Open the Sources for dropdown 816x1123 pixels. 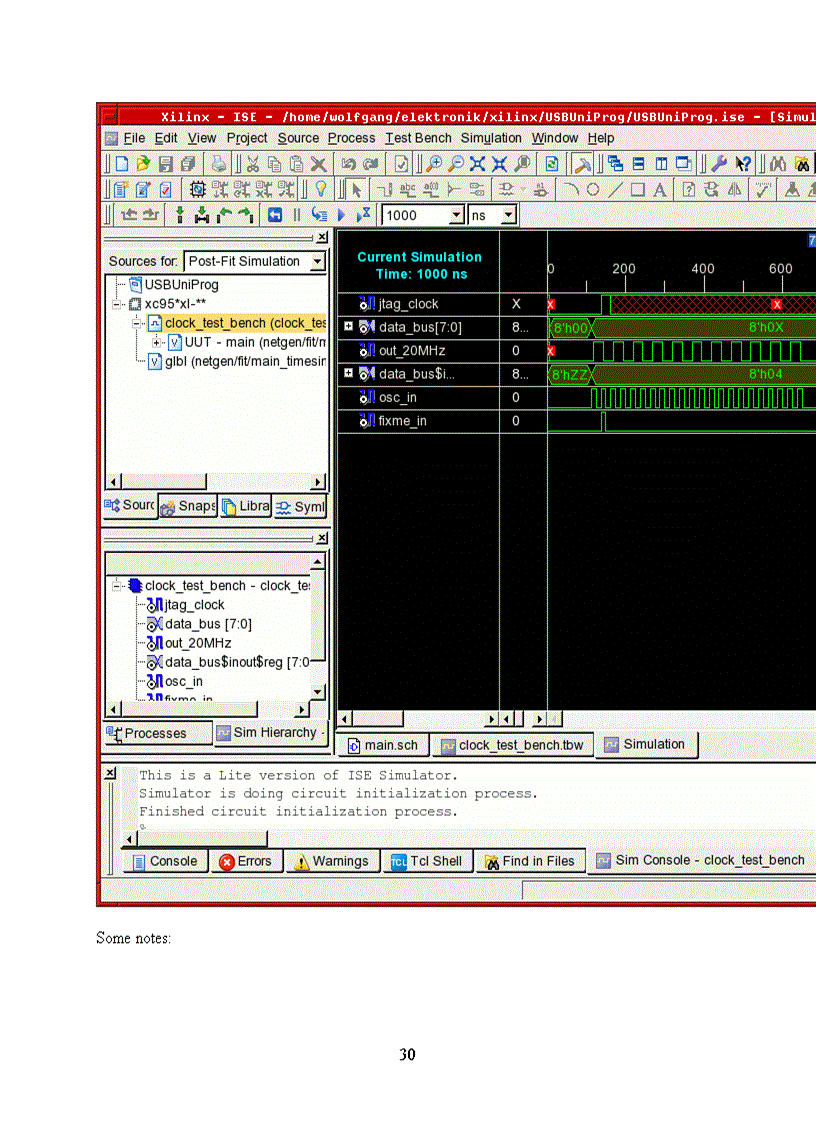pos(317,262)
